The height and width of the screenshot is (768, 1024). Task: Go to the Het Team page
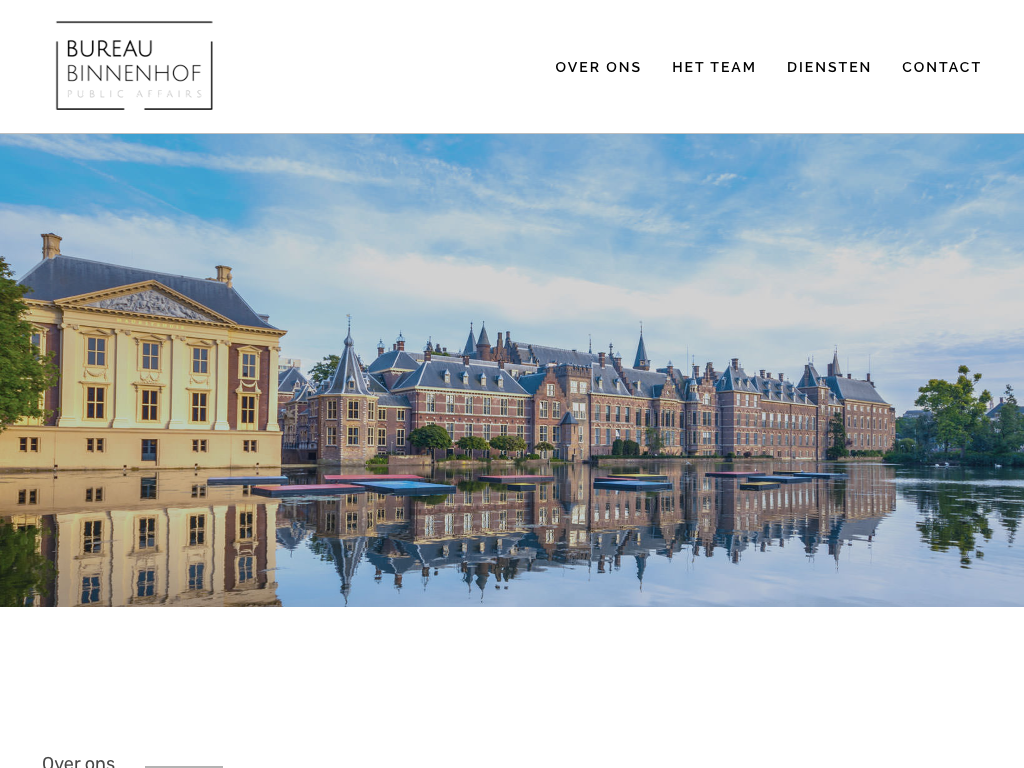(x=714, y=67)
